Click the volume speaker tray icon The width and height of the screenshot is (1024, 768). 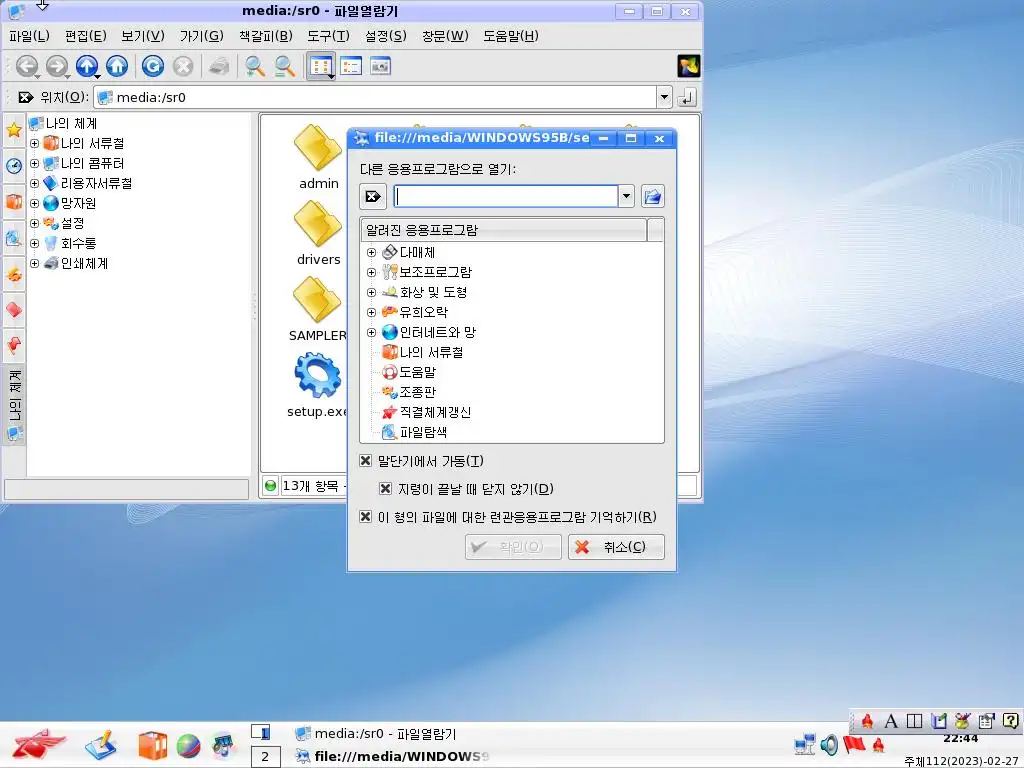coord(829,744)
